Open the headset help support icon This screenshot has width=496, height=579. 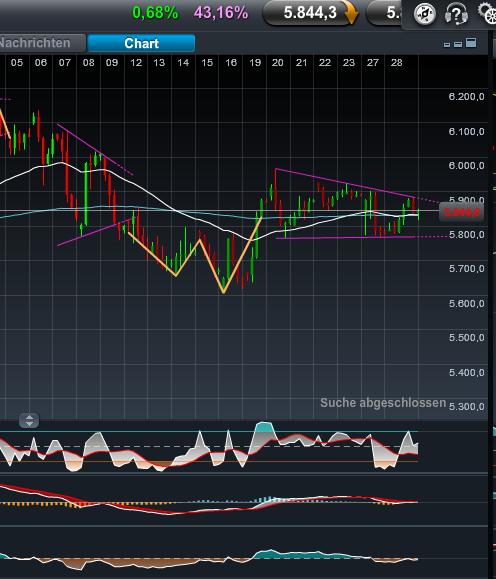click(x=456, y=14)
